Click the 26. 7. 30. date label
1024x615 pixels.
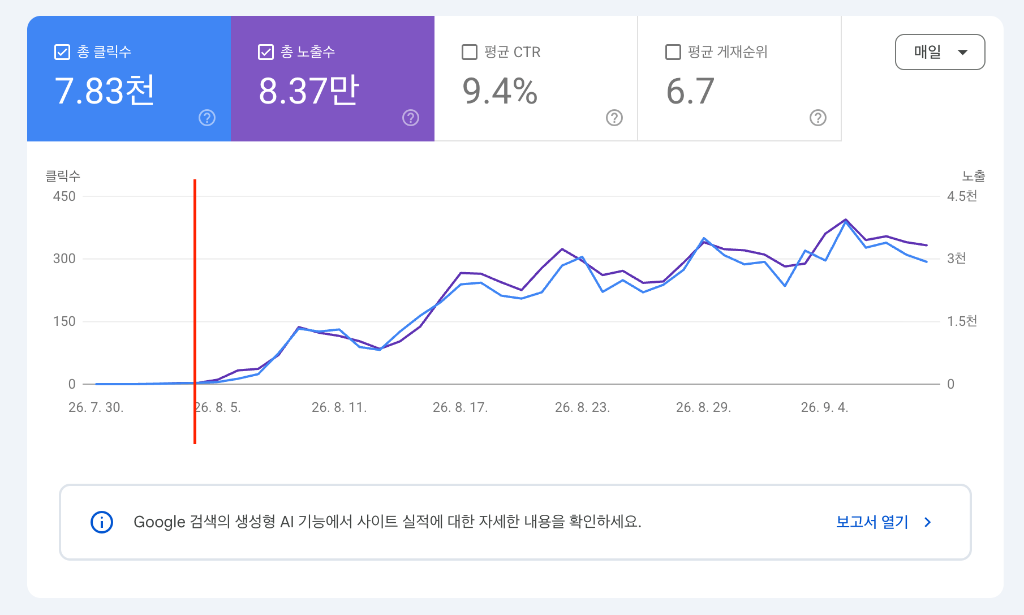coord(95,407)
